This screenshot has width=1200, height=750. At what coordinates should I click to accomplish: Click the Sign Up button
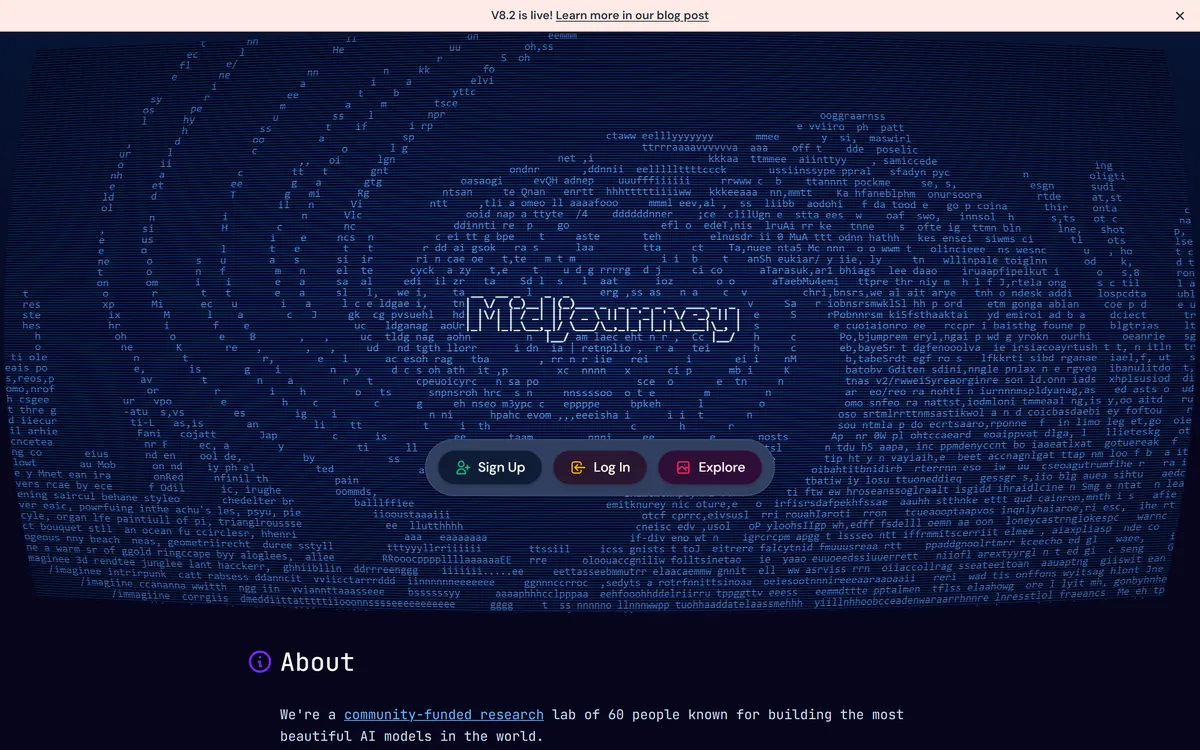click(490, 467)
